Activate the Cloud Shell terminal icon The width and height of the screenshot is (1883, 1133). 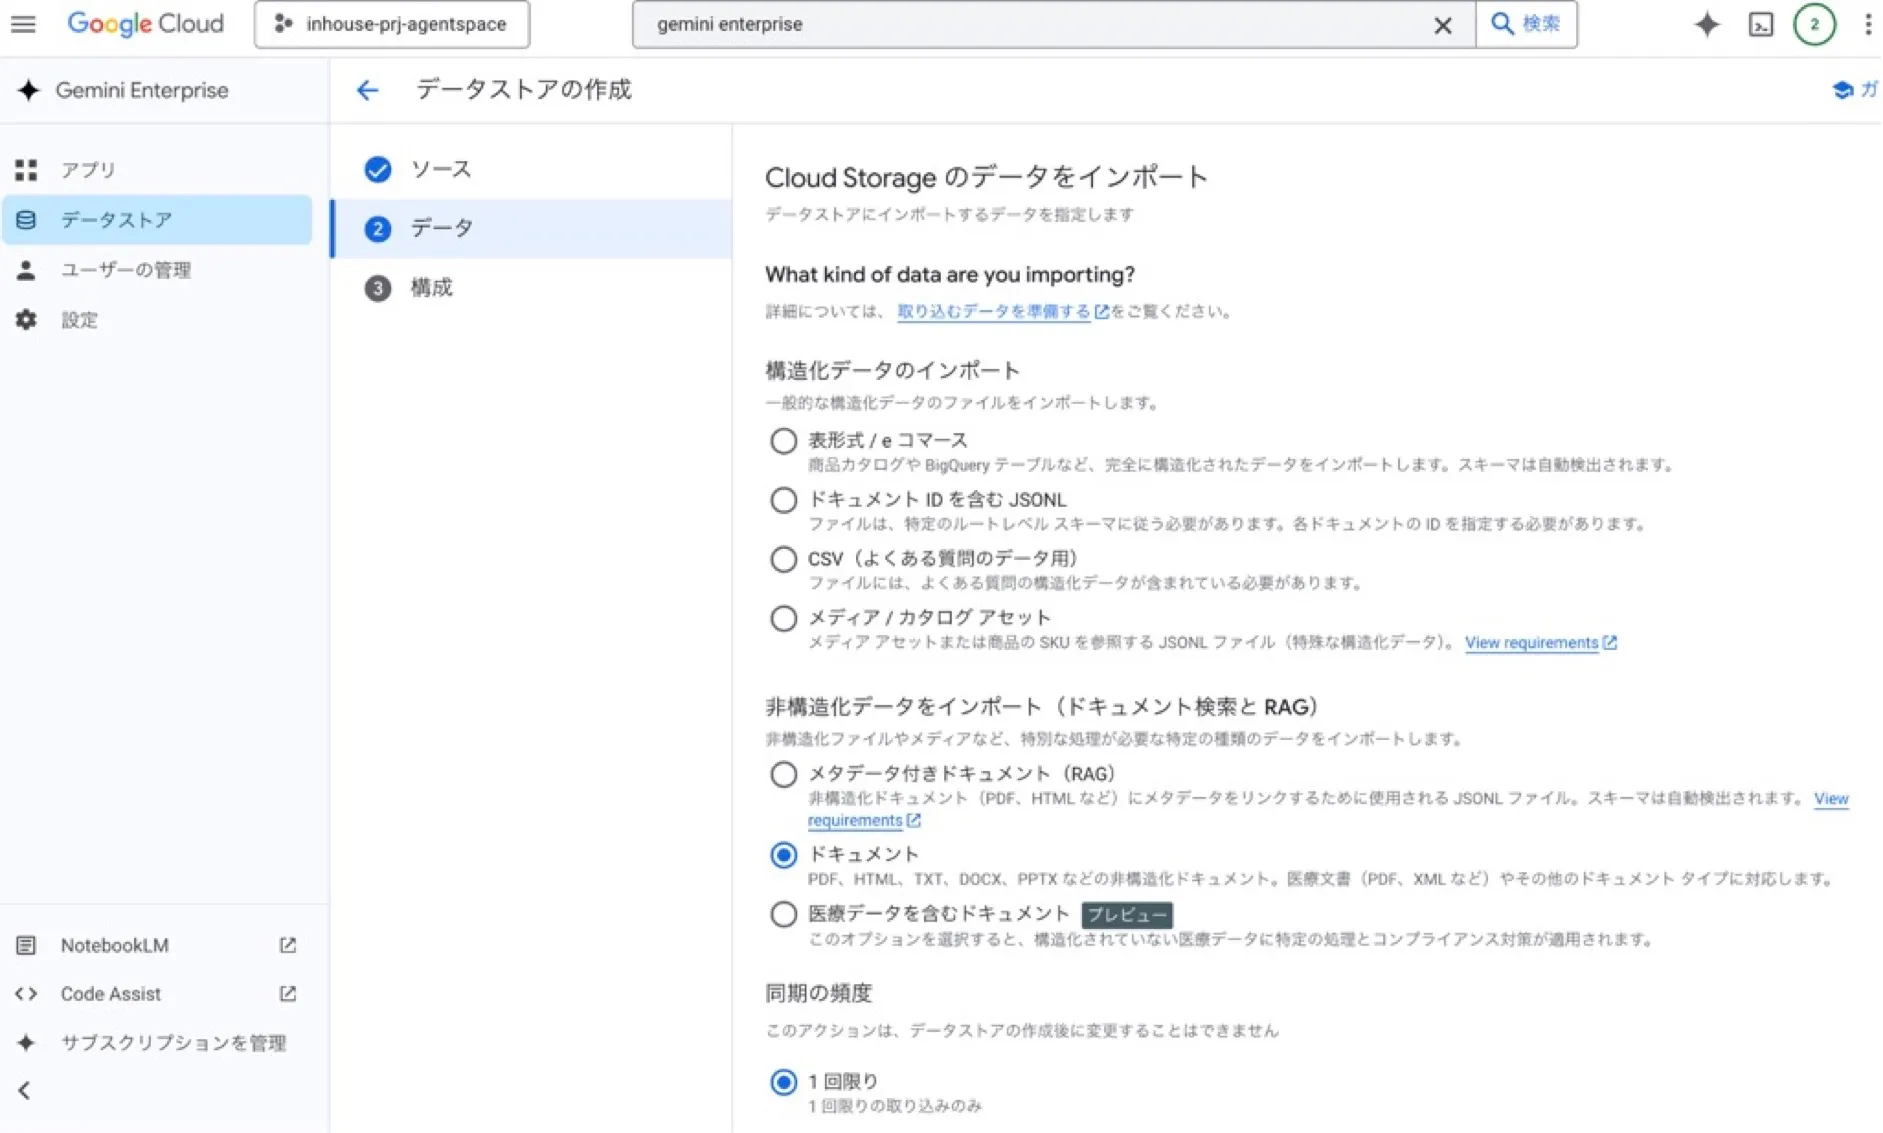pyautogui.click(x=1759, y=24)
